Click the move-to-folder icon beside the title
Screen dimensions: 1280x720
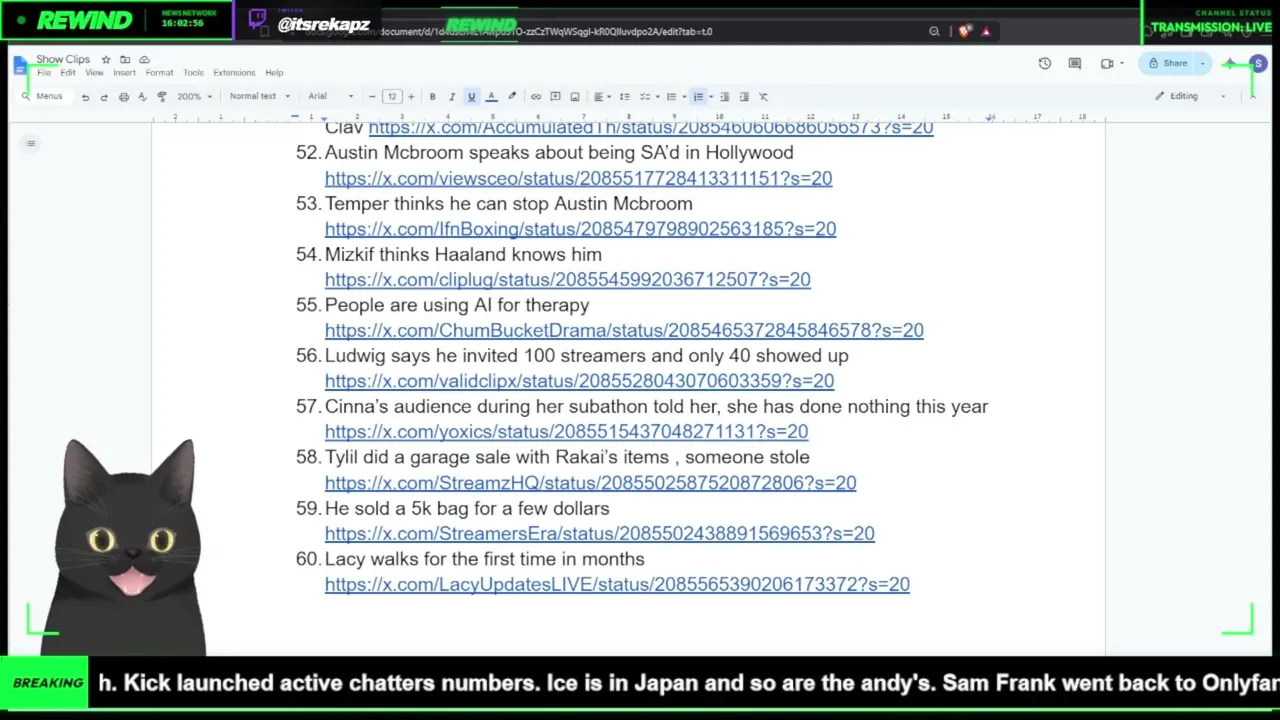125,60
